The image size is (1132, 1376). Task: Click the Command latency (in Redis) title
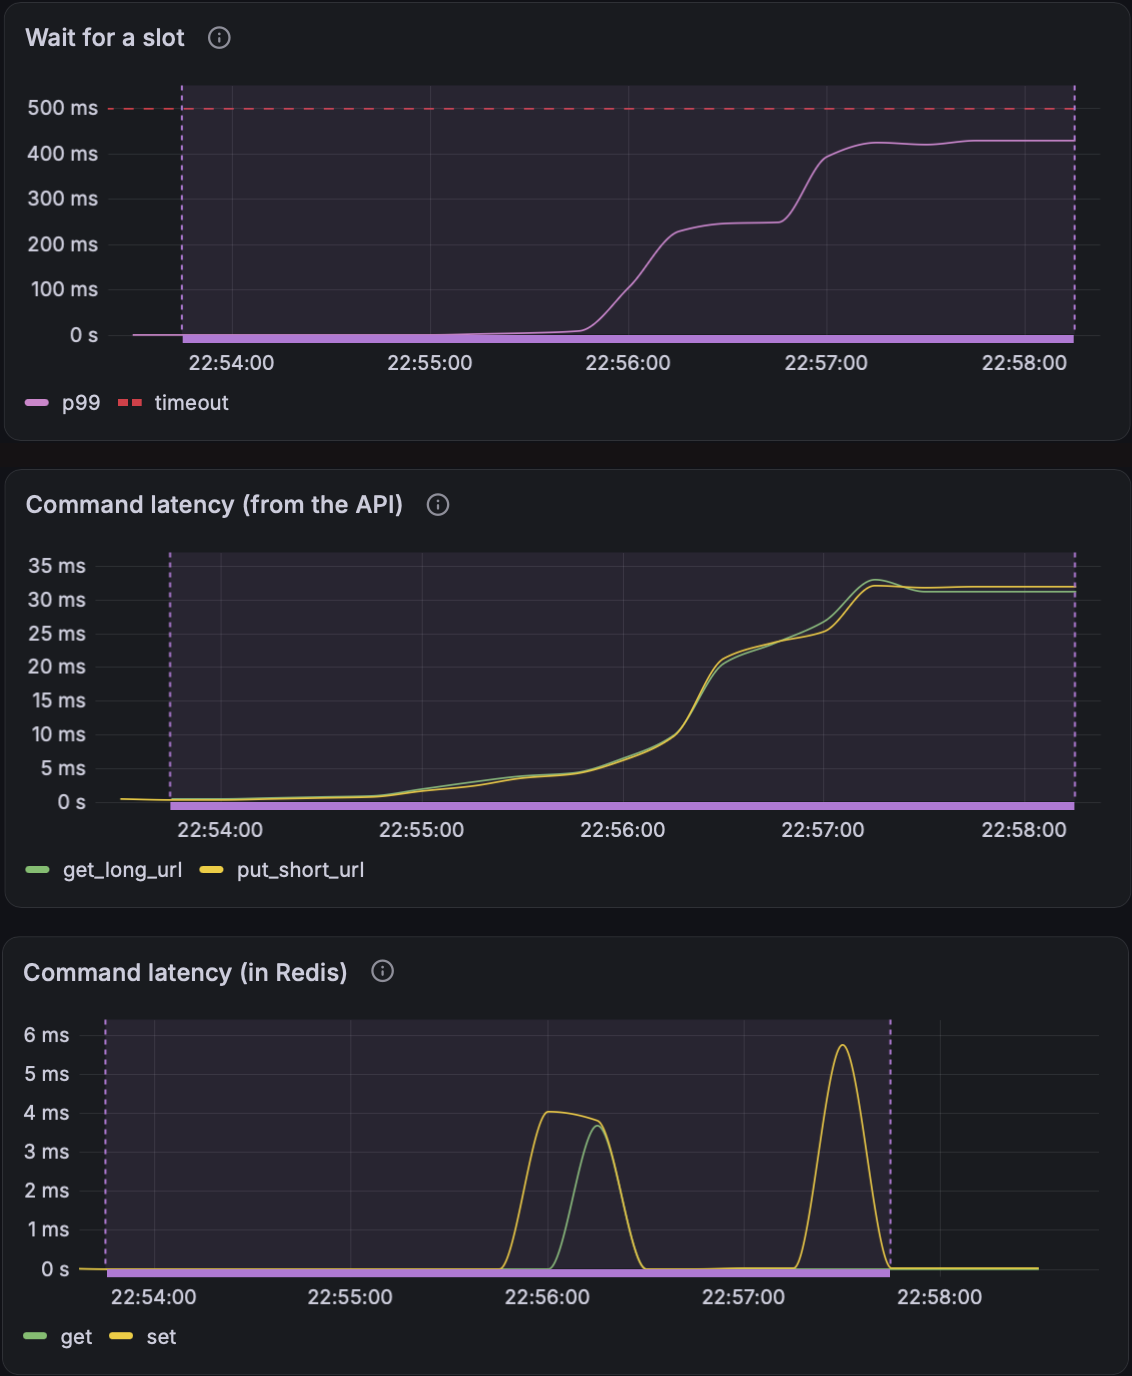click(185, 972)
